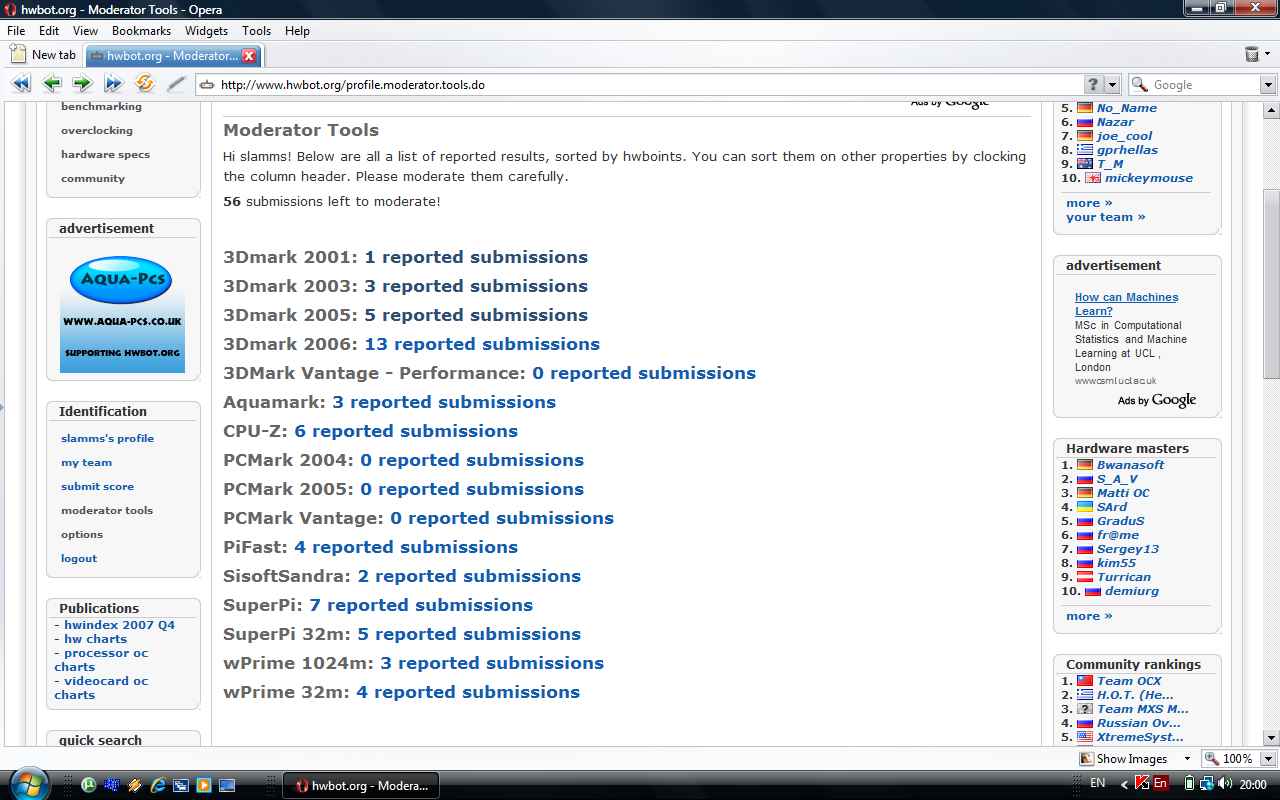Click the hwindex 2007 Q4 publication link
1280x800 pixels.
click(119, 625)
